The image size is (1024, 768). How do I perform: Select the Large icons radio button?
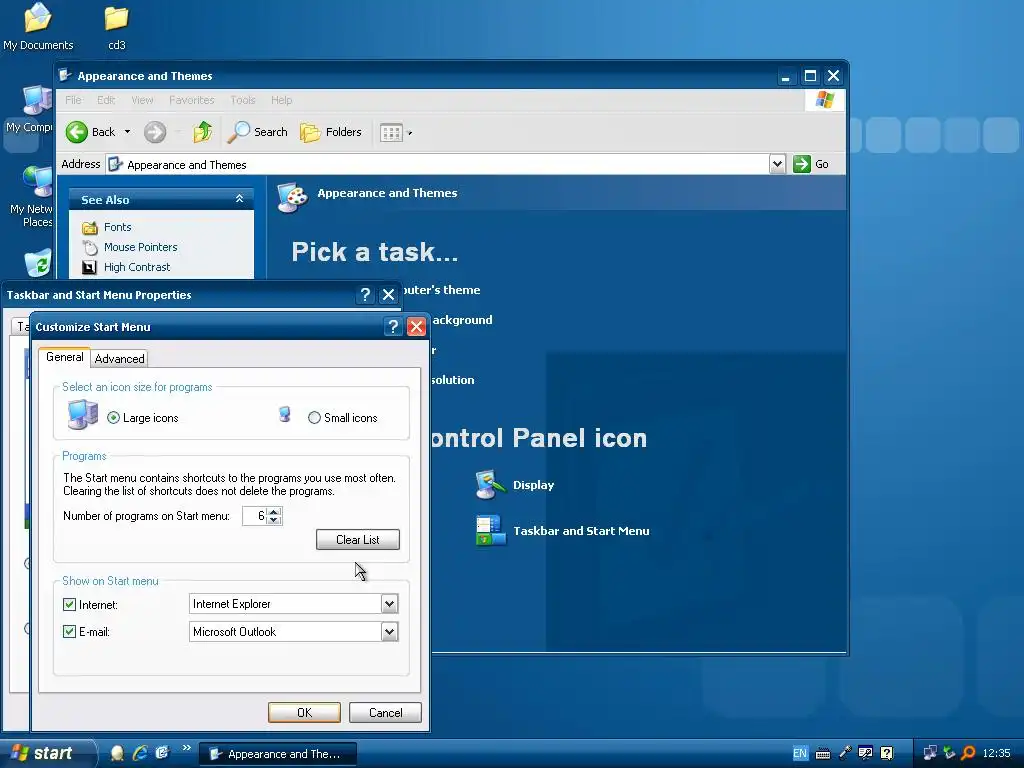(x=114, y=417)
